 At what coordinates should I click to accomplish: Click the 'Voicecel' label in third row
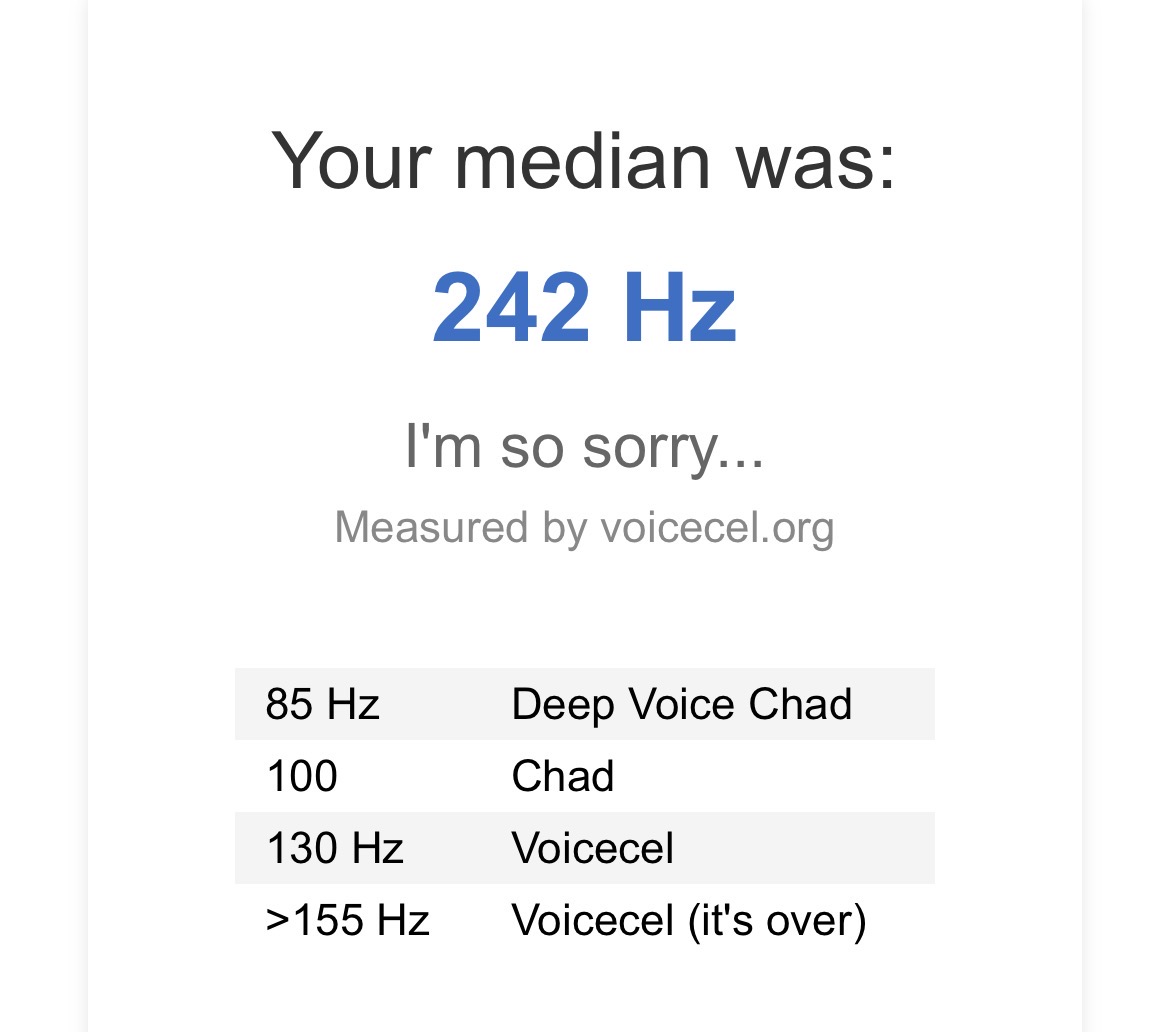[x=592, y=849]
